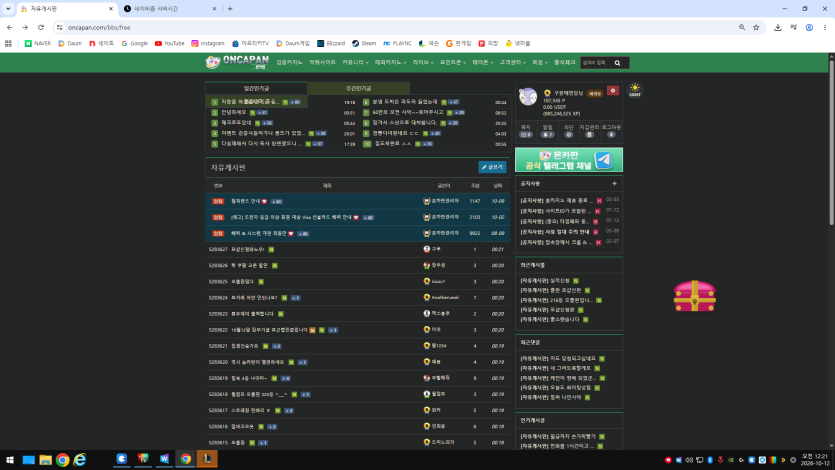Screen dimensions: 835x470
Task: Click the 글쓰기 write post button
Action: [492, 167]
